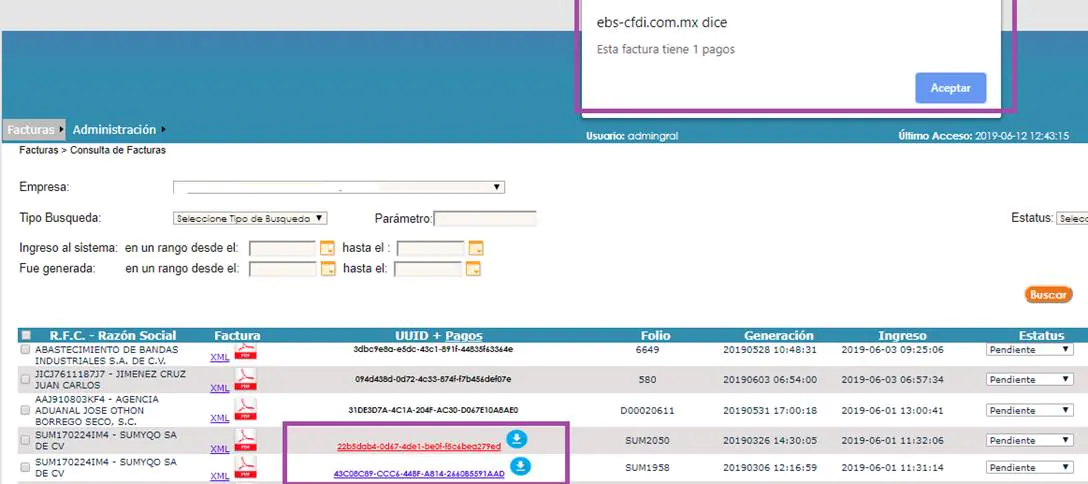This screenshot has height=484, width=1088.
Task: Change Estatus dropdown for folio 6649
Action: click(x=1029, y=350)
